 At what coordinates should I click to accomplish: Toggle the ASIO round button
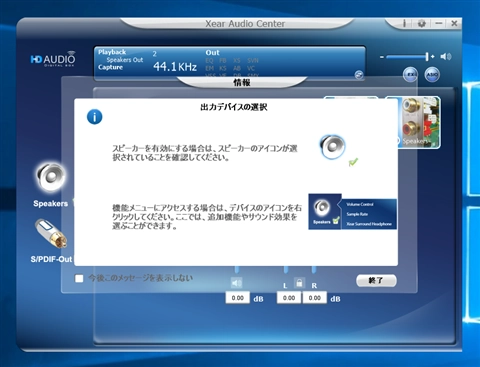coord(432,74)
